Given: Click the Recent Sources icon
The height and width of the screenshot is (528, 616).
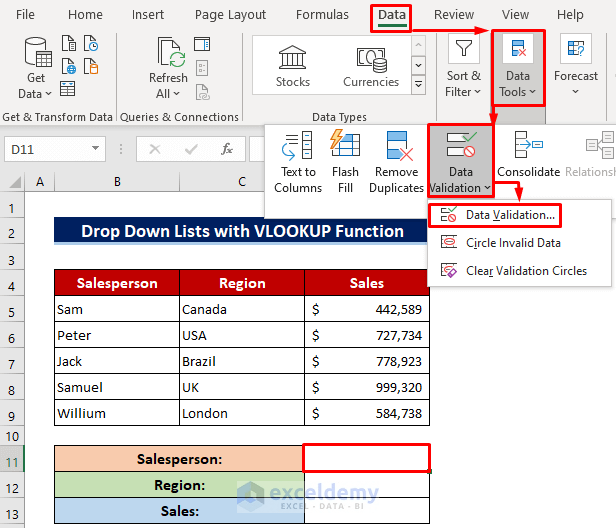Looking at the screenshot, I should (91, 43).
